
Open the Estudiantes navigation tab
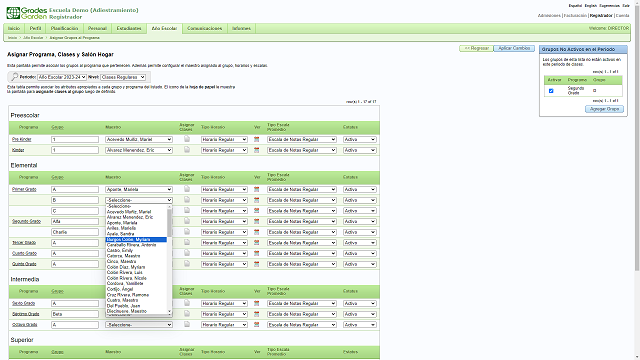coord(129,29)
